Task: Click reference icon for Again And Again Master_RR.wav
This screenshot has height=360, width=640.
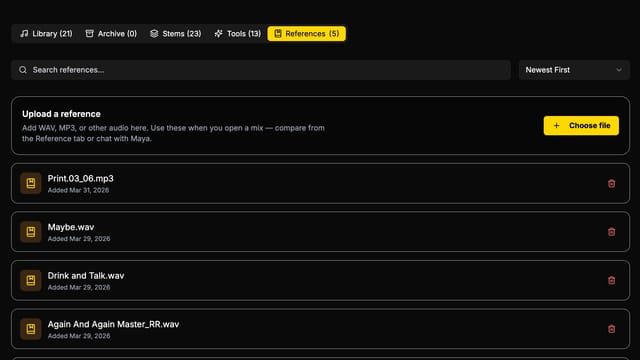Action: 31,329
